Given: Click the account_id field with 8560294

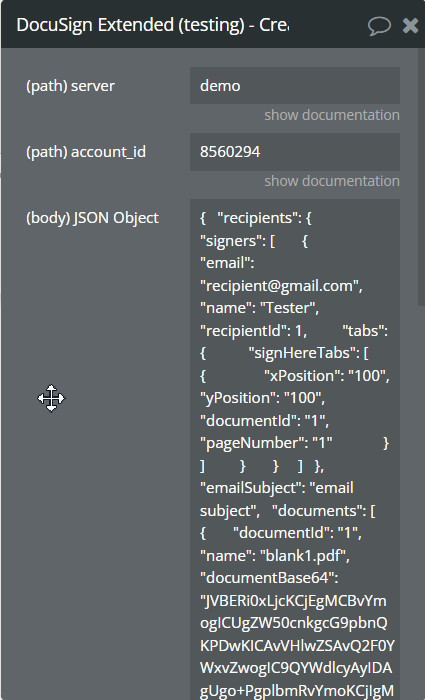Looking at the screenshot, I should tap(295, 152).
